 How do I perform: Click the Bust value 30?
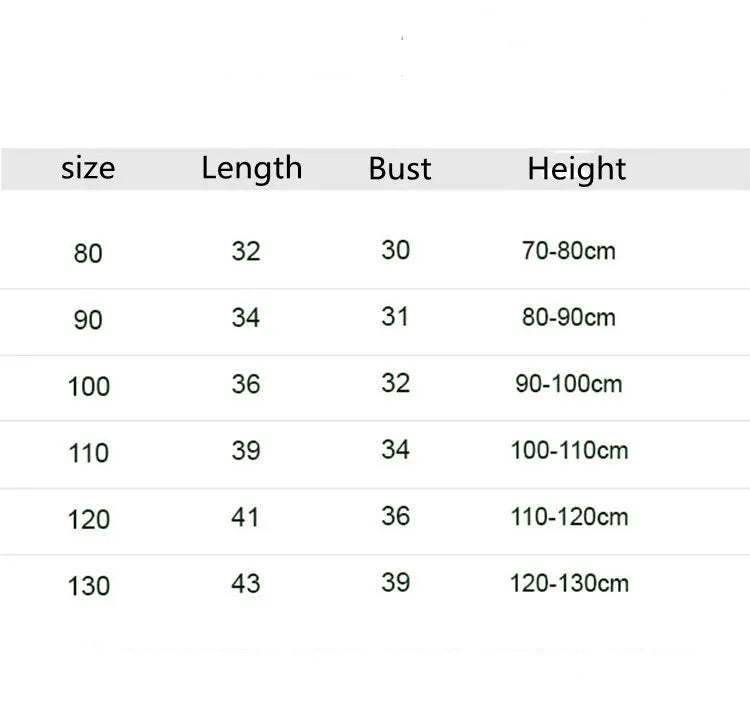coord(395,250)
